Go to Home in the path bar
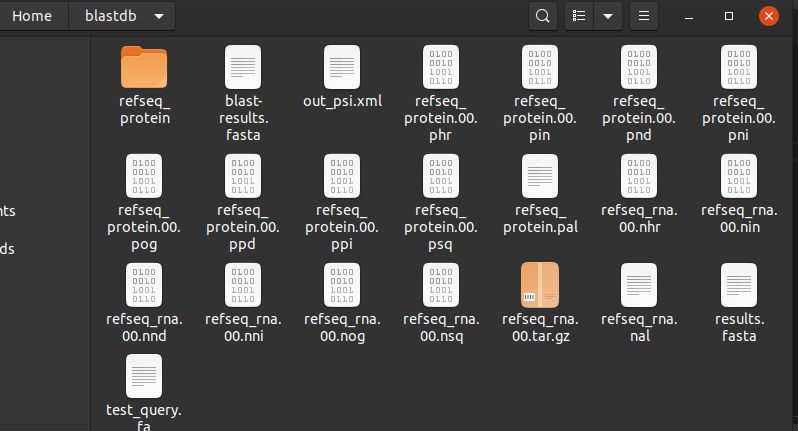The height and width of the screenshot is (431, 798). coord(32,16)
